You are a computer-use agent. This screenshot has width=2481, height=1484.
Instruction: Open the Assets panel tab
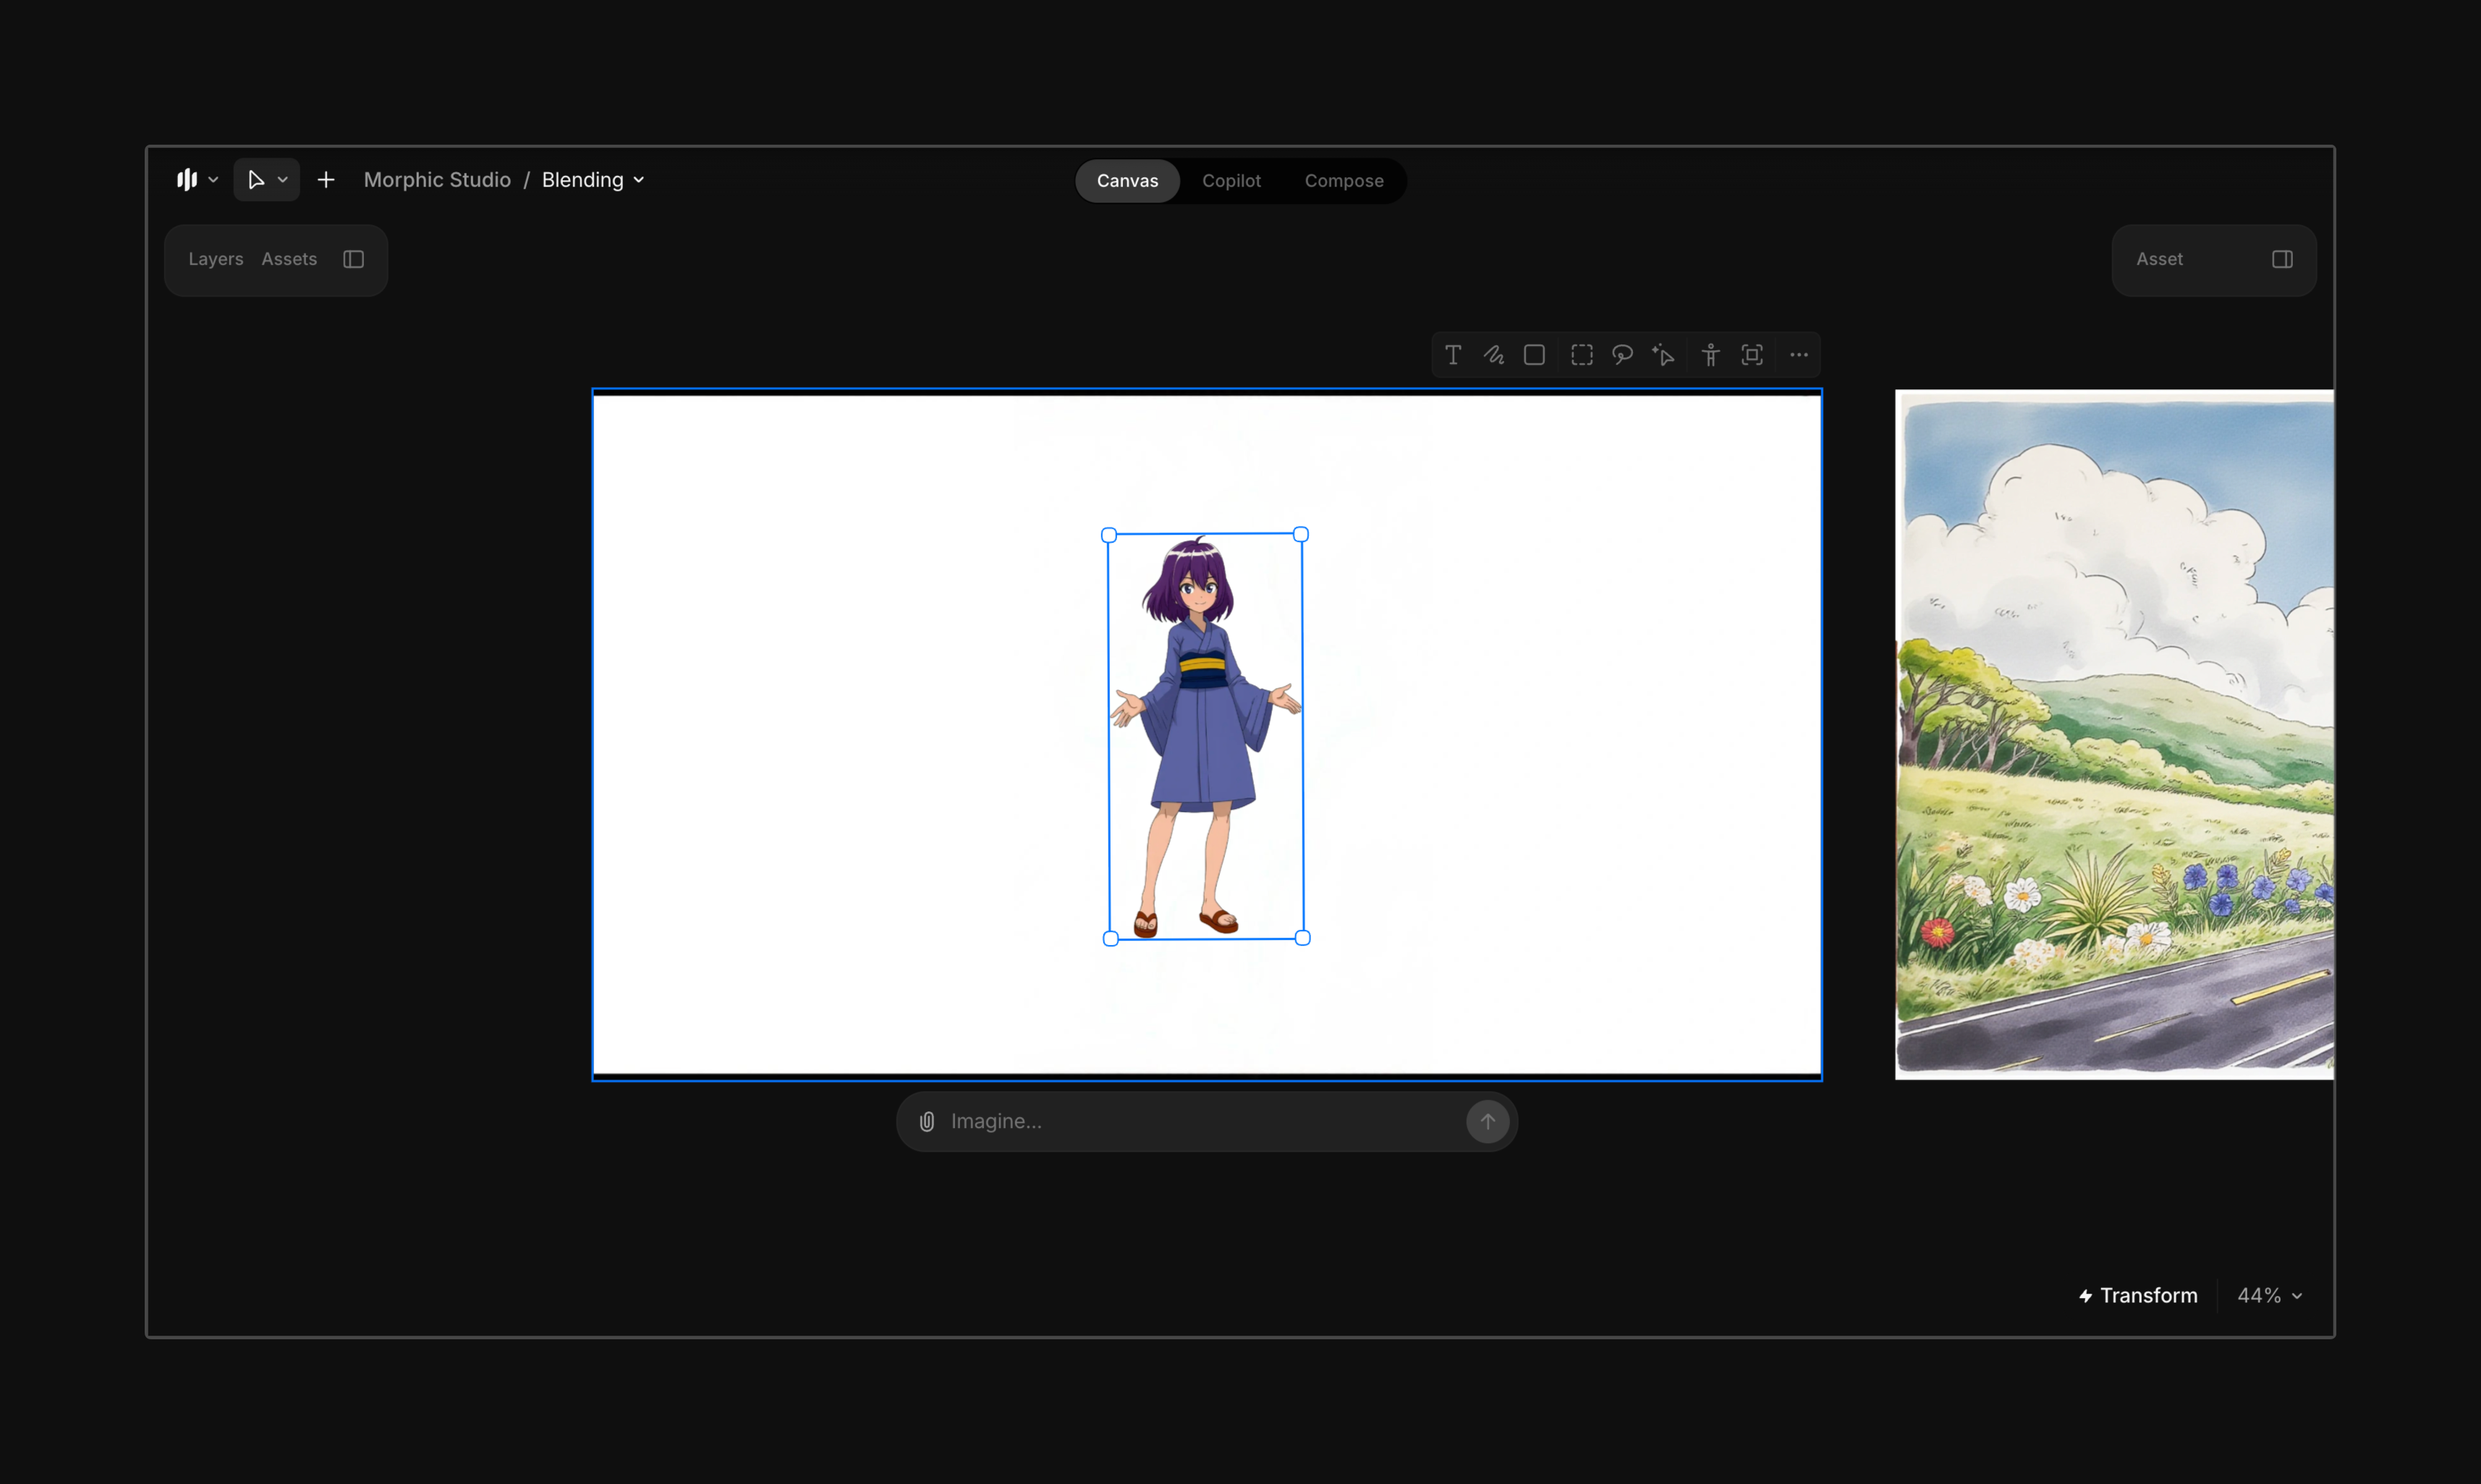pos(289,259)
